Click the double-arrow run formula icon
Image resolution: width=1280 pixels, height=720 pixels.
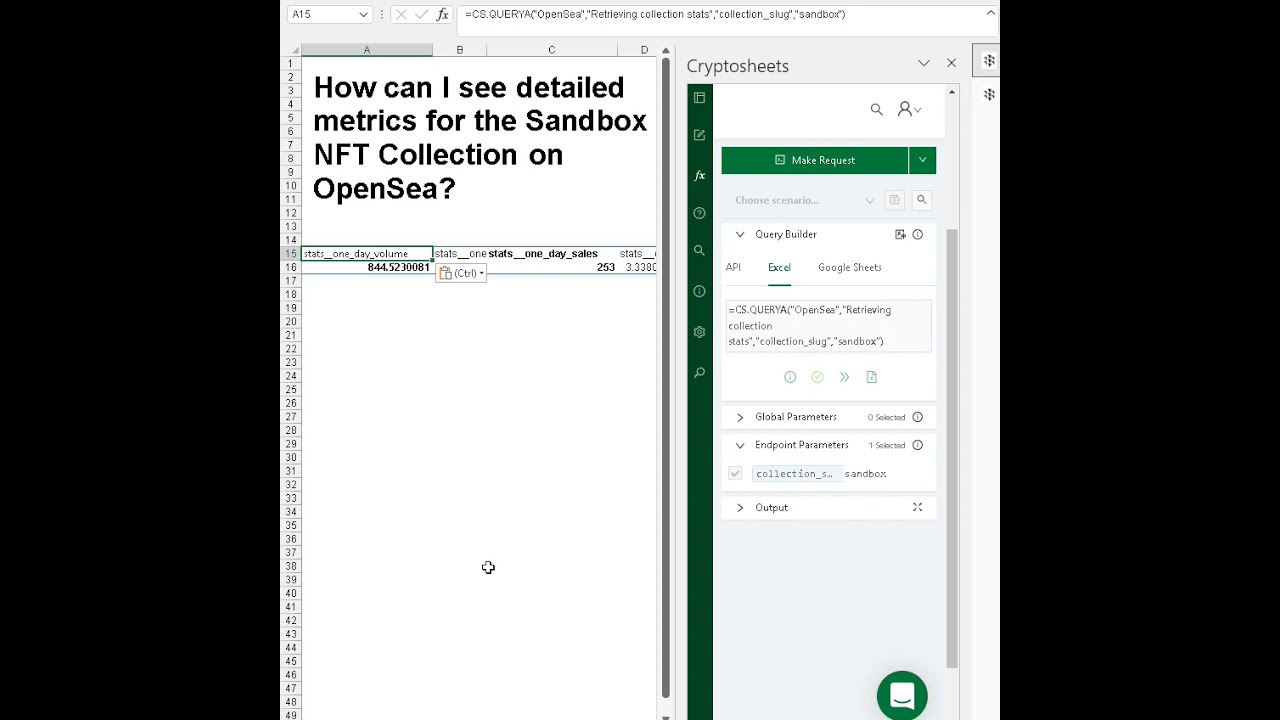coord(844,377)
